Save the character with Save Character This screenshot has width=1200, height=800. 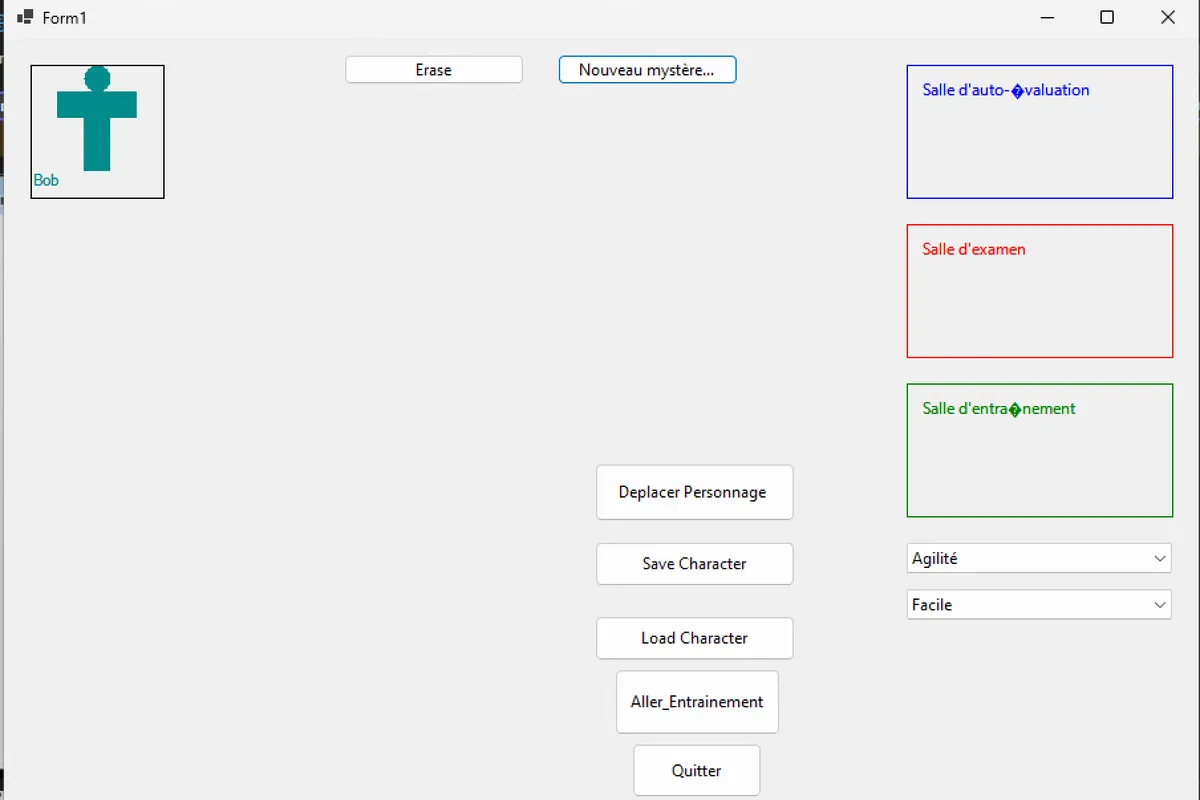point(694,564)
